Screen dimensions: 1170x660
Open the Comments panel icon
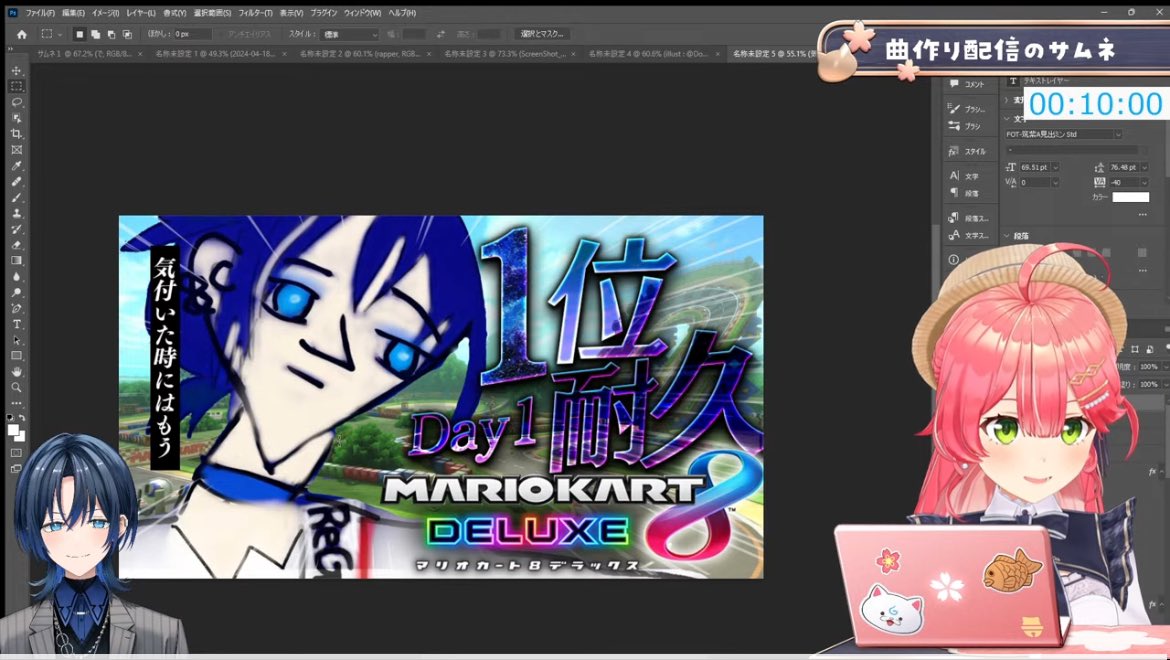click(954, 84)
